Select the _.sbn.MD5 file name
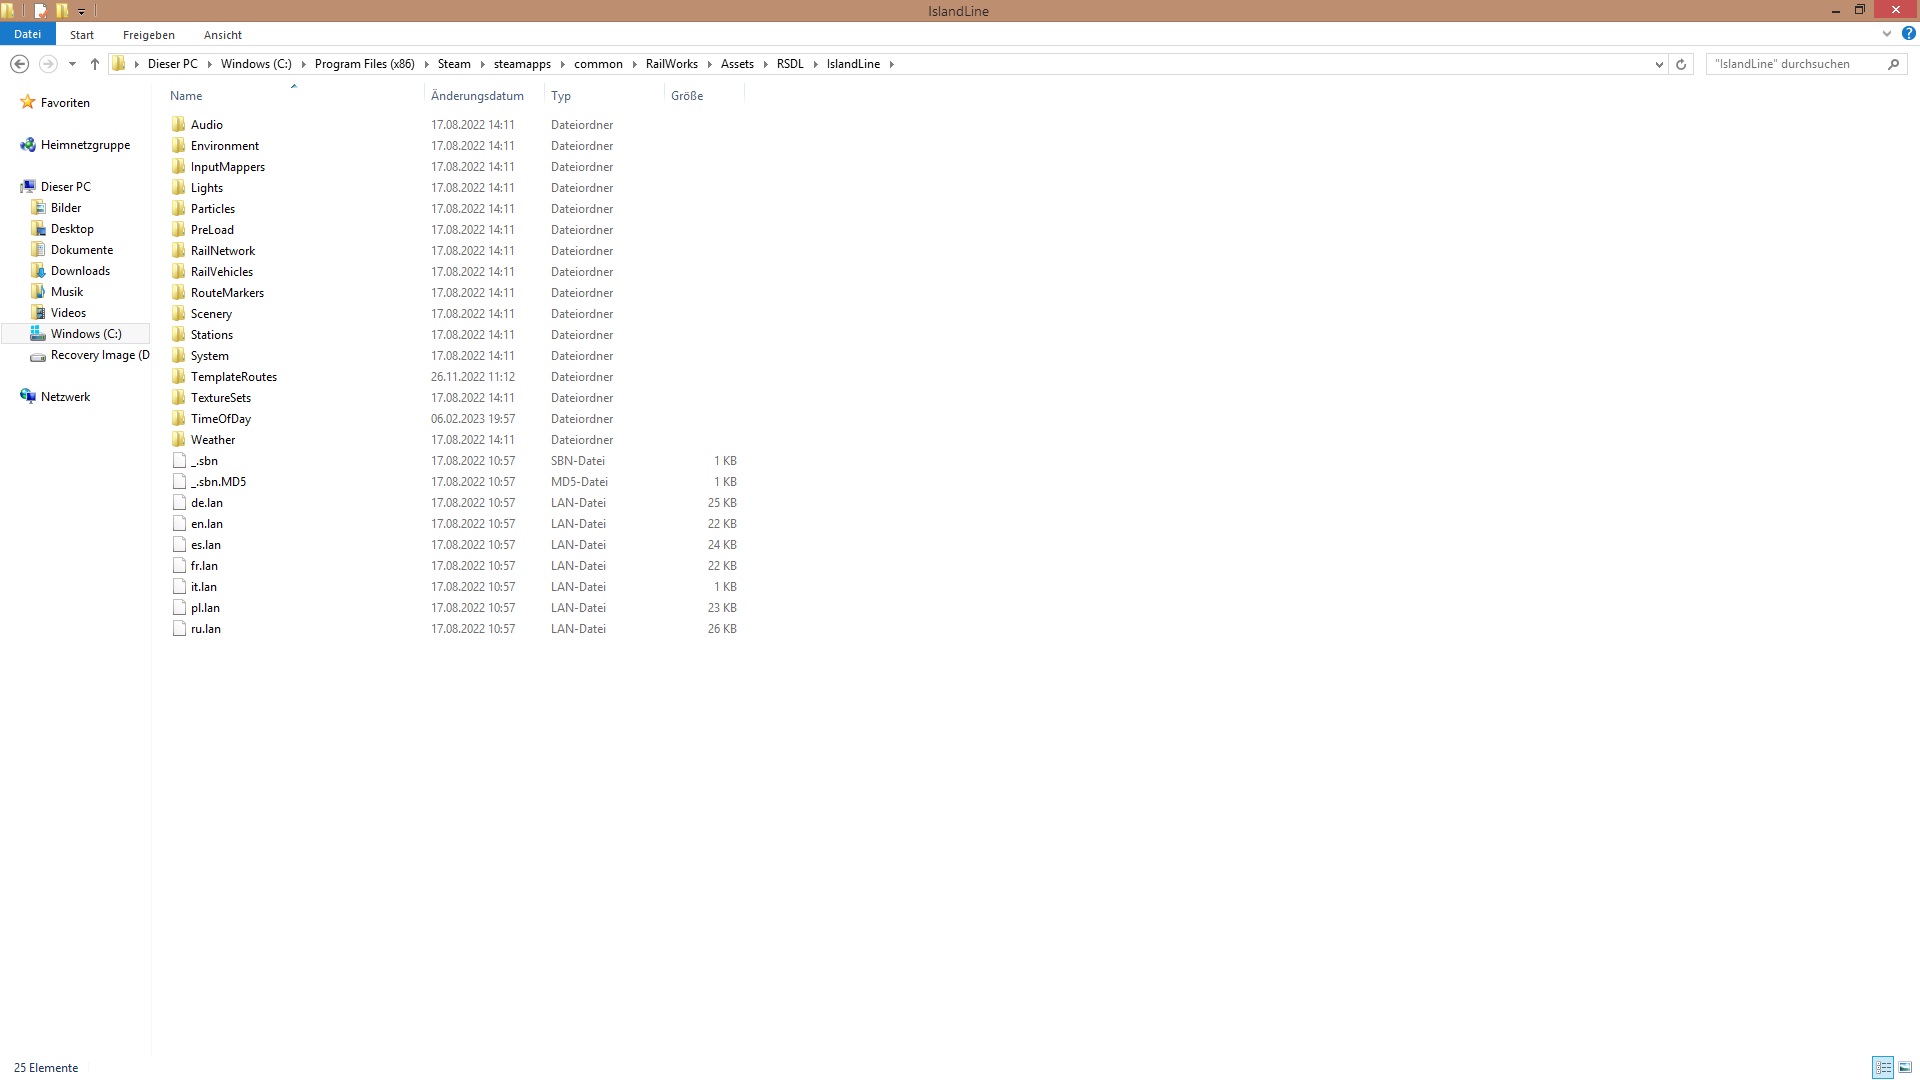This screenshot has height=1080, width=1920. [218, 481]
